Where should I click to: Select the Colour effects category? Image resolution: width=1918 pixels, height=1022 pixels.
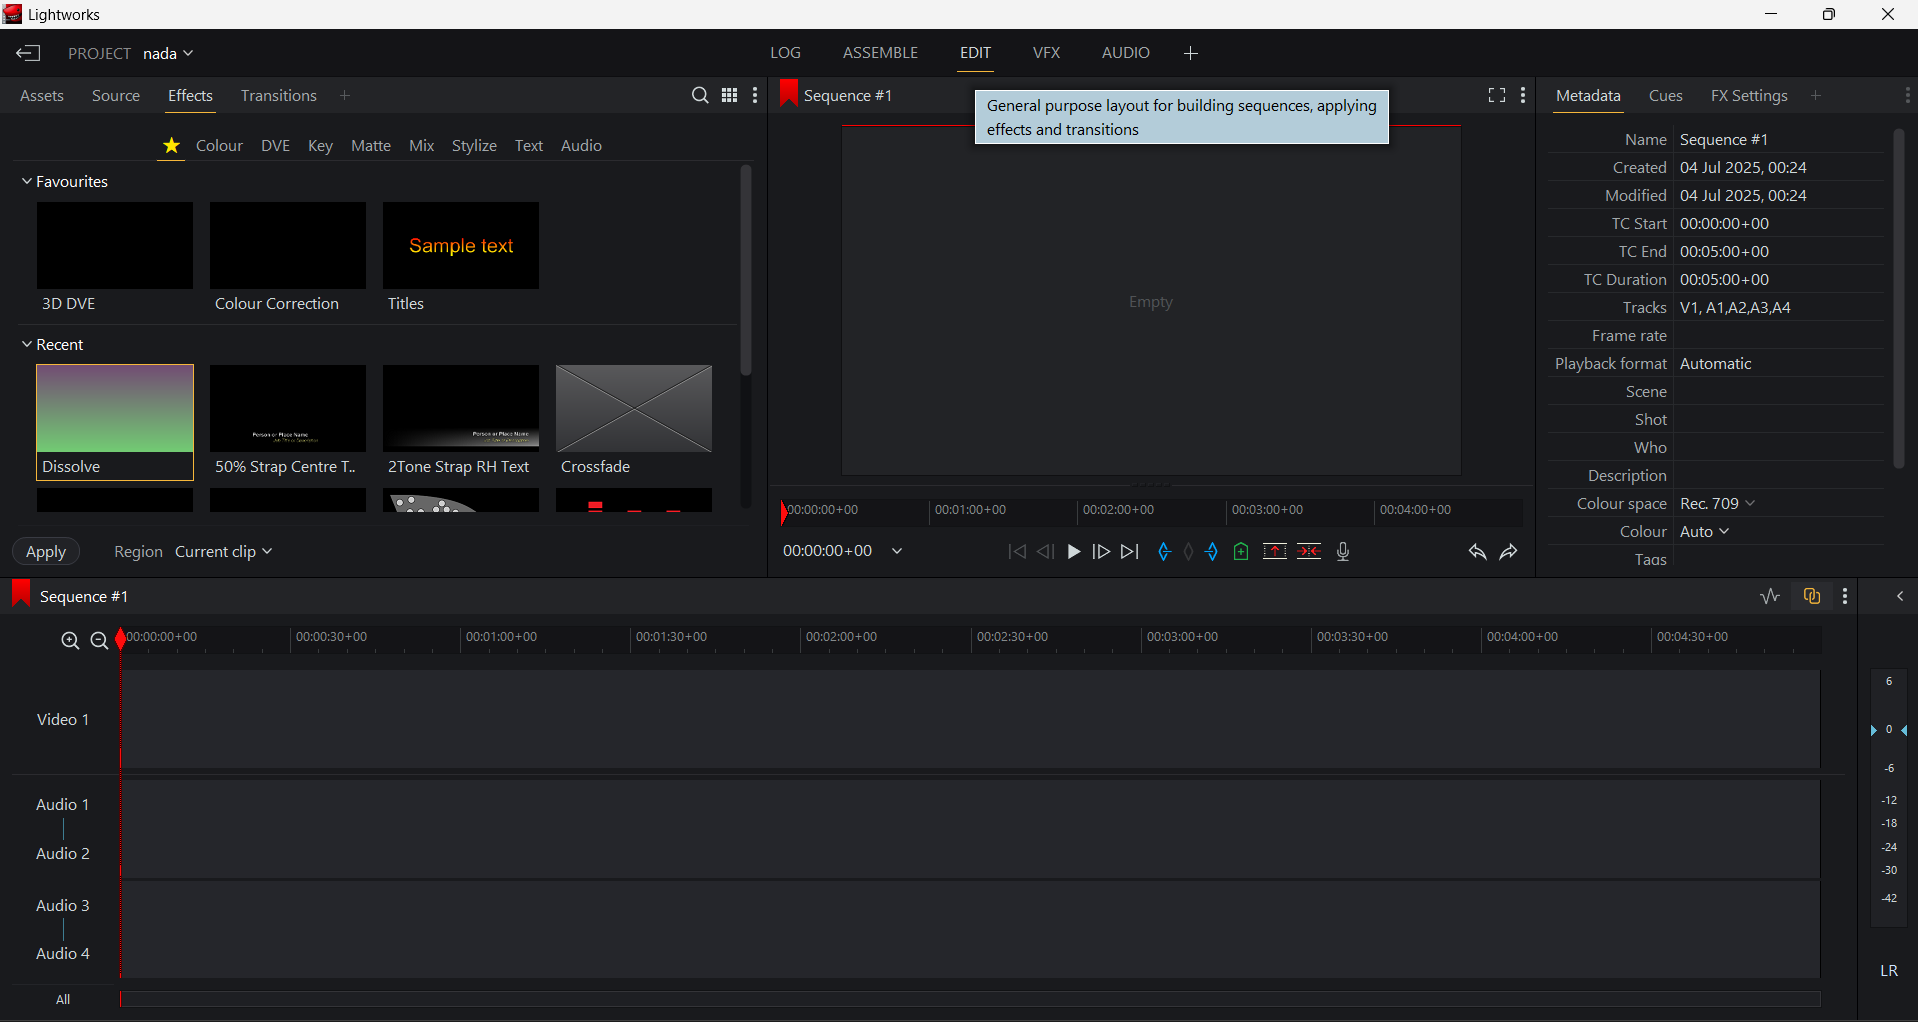click(220, 147)
